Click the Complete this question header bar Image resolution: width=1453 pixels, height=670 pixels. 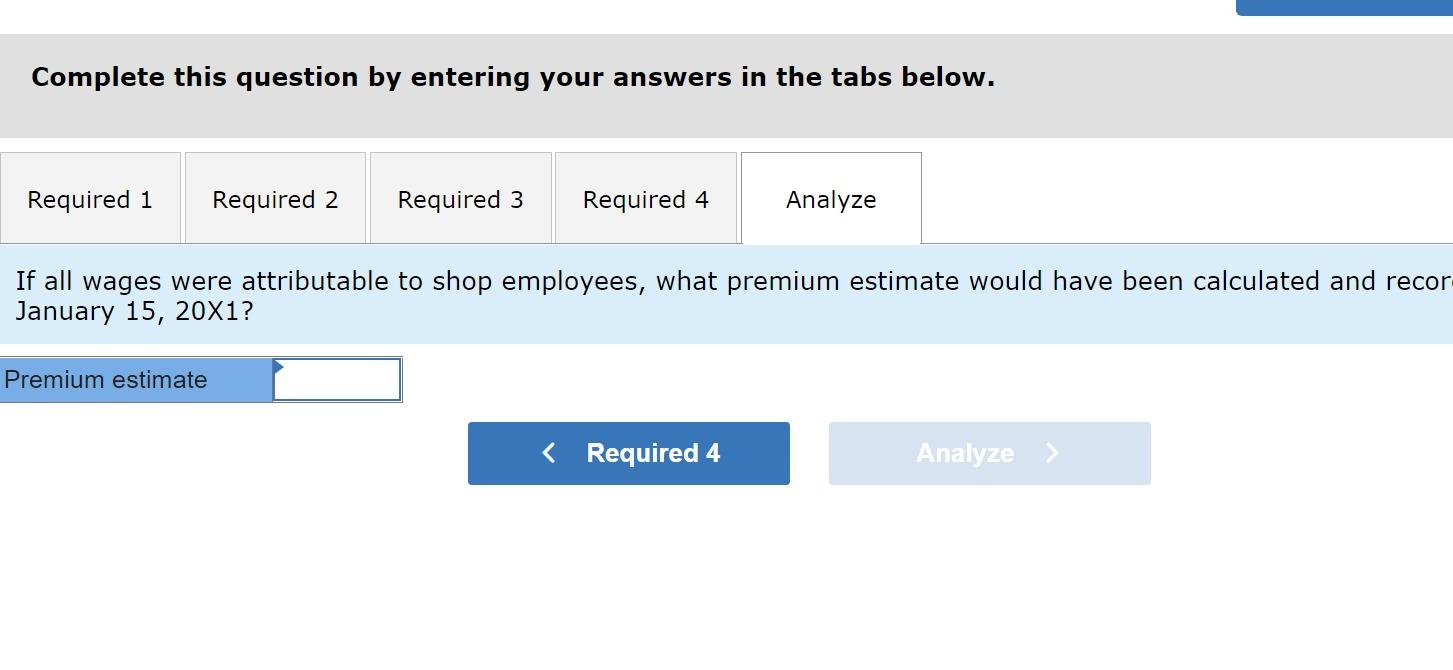tap(512, 77)
